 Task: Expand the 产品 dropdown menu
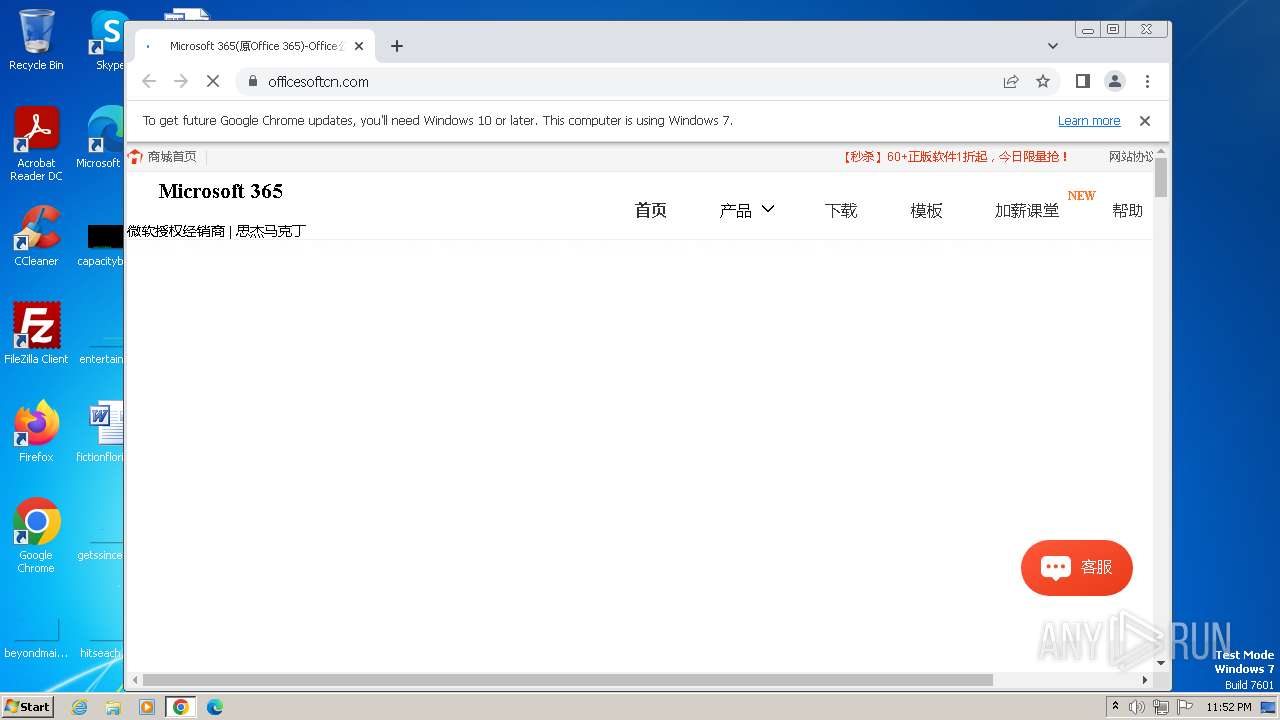point(747,210)
